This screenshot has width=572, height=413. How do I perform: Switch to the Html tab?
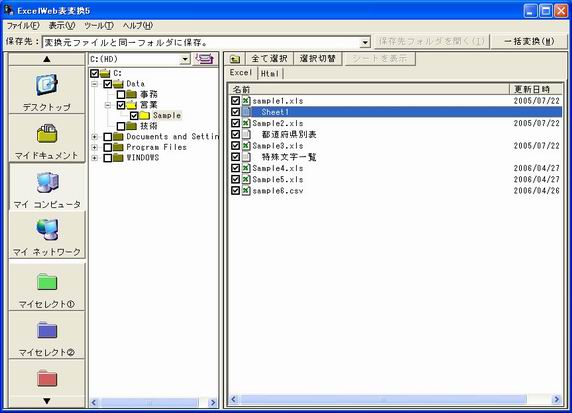pos(270,73)
